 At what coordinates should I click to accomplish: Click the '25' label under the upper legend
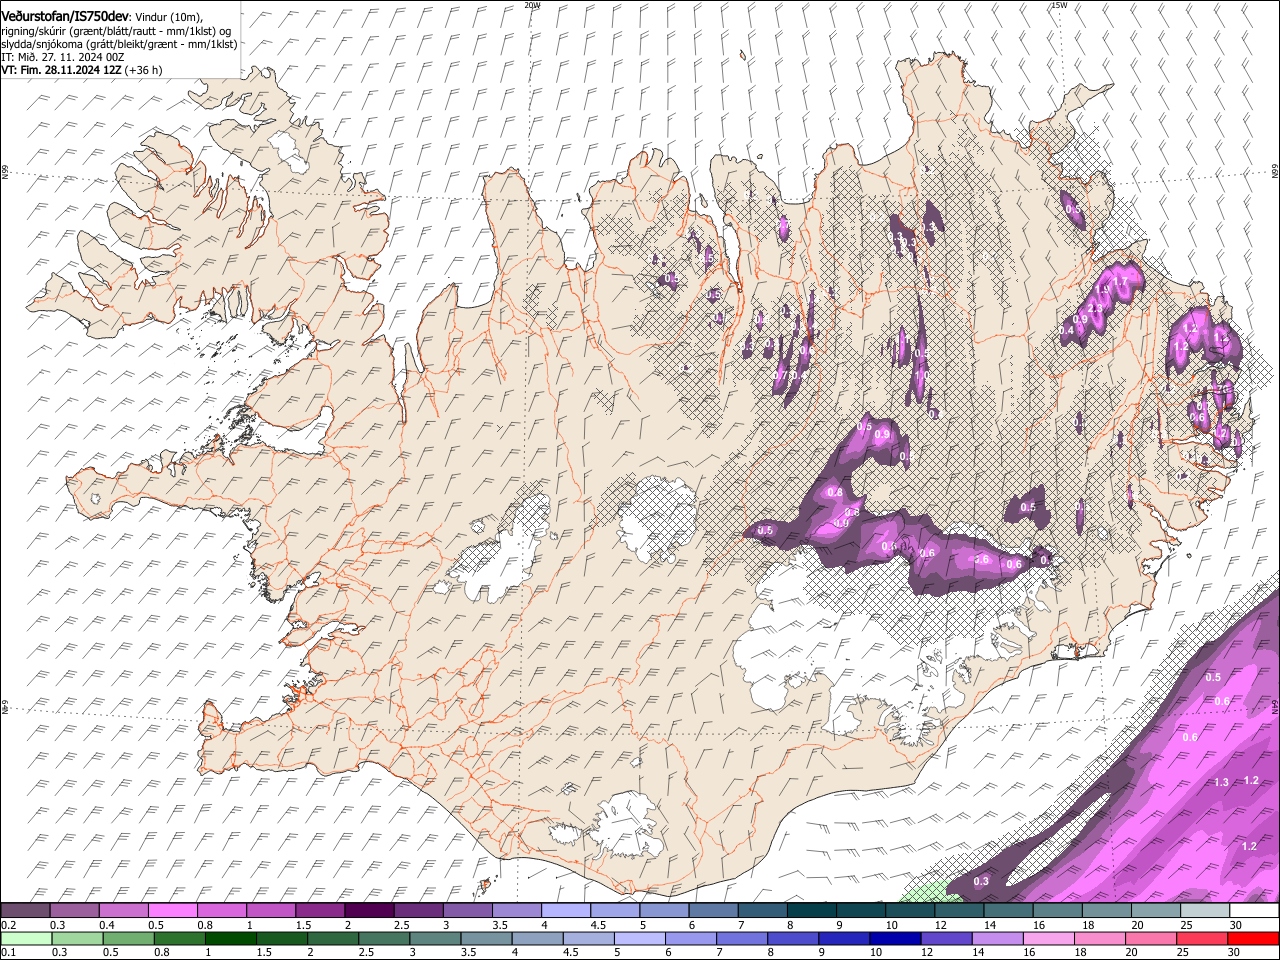[x=1186, y=925]
